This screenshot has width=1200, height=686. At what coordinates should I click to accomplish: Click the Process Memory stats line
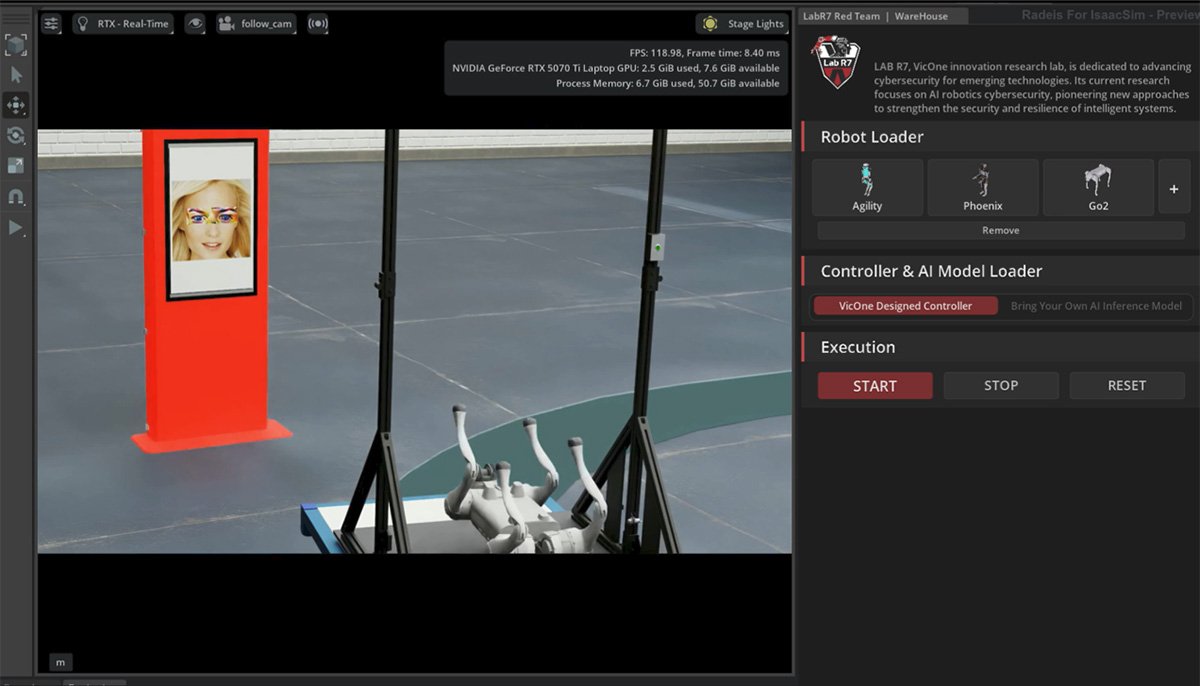pos(668,83)
